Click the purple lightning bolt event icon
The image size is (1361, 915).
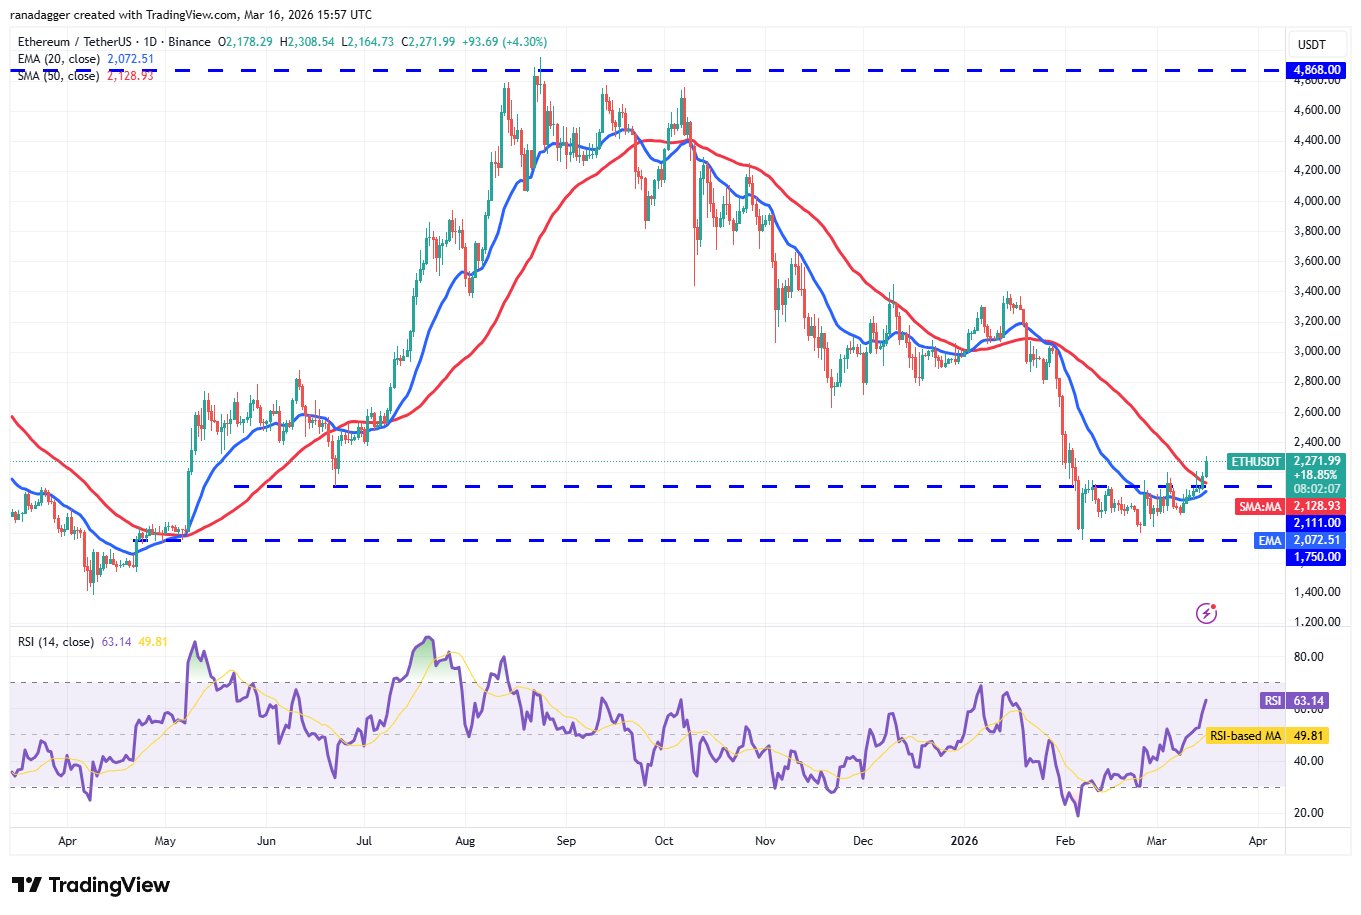coord(1206,613)
